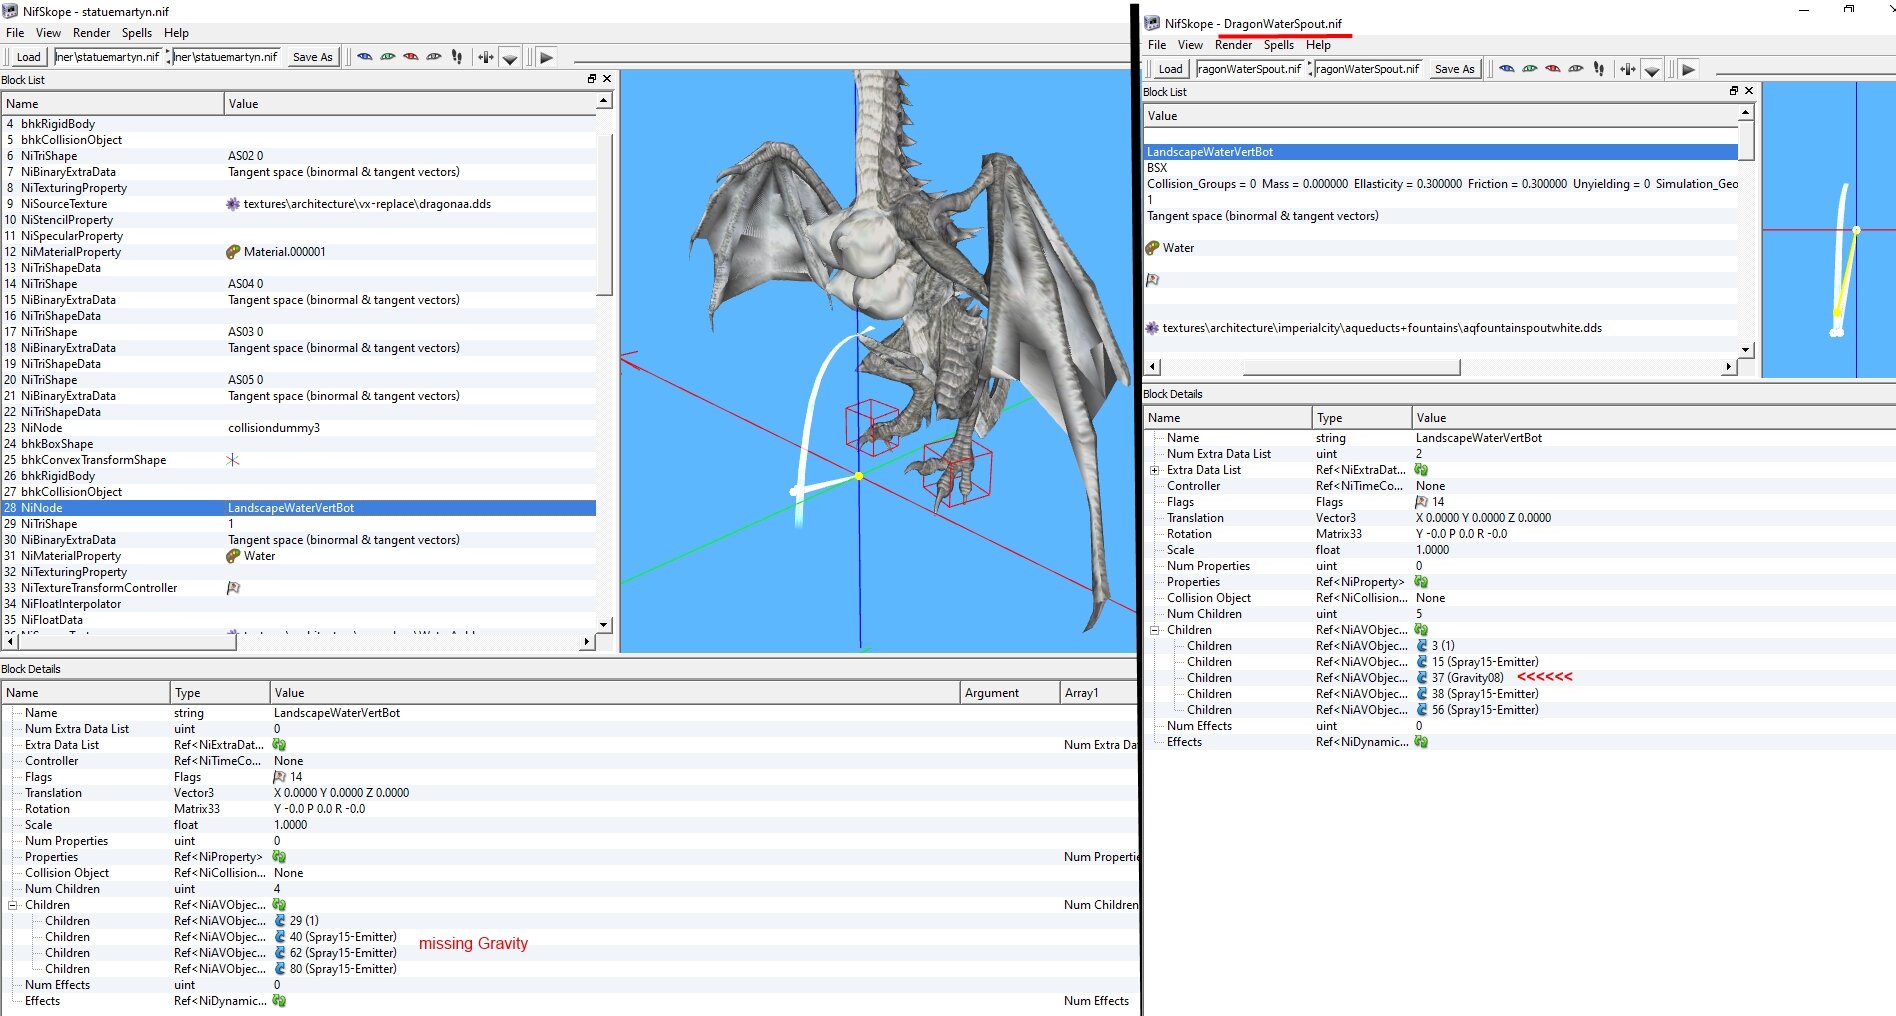This screenshot has height=1016, width=1896.
Task: Float the Block List panel in statuemartyn window
Action: tap(591, 79)
